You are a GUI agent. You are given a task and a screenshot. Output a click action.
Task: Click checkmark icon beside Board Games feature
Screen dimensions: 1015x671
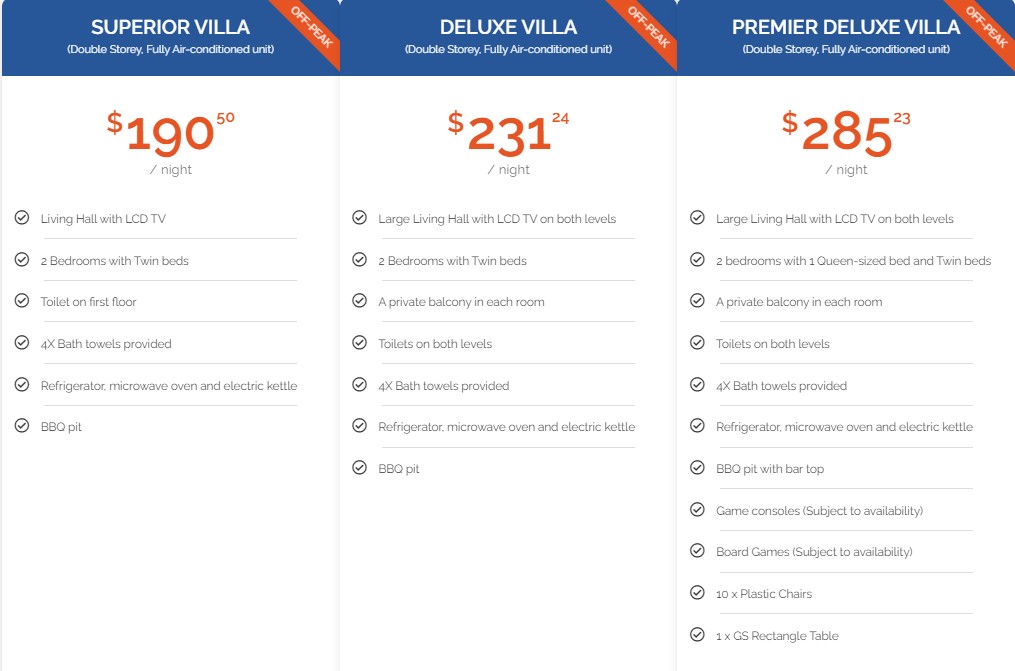[698, 551]
